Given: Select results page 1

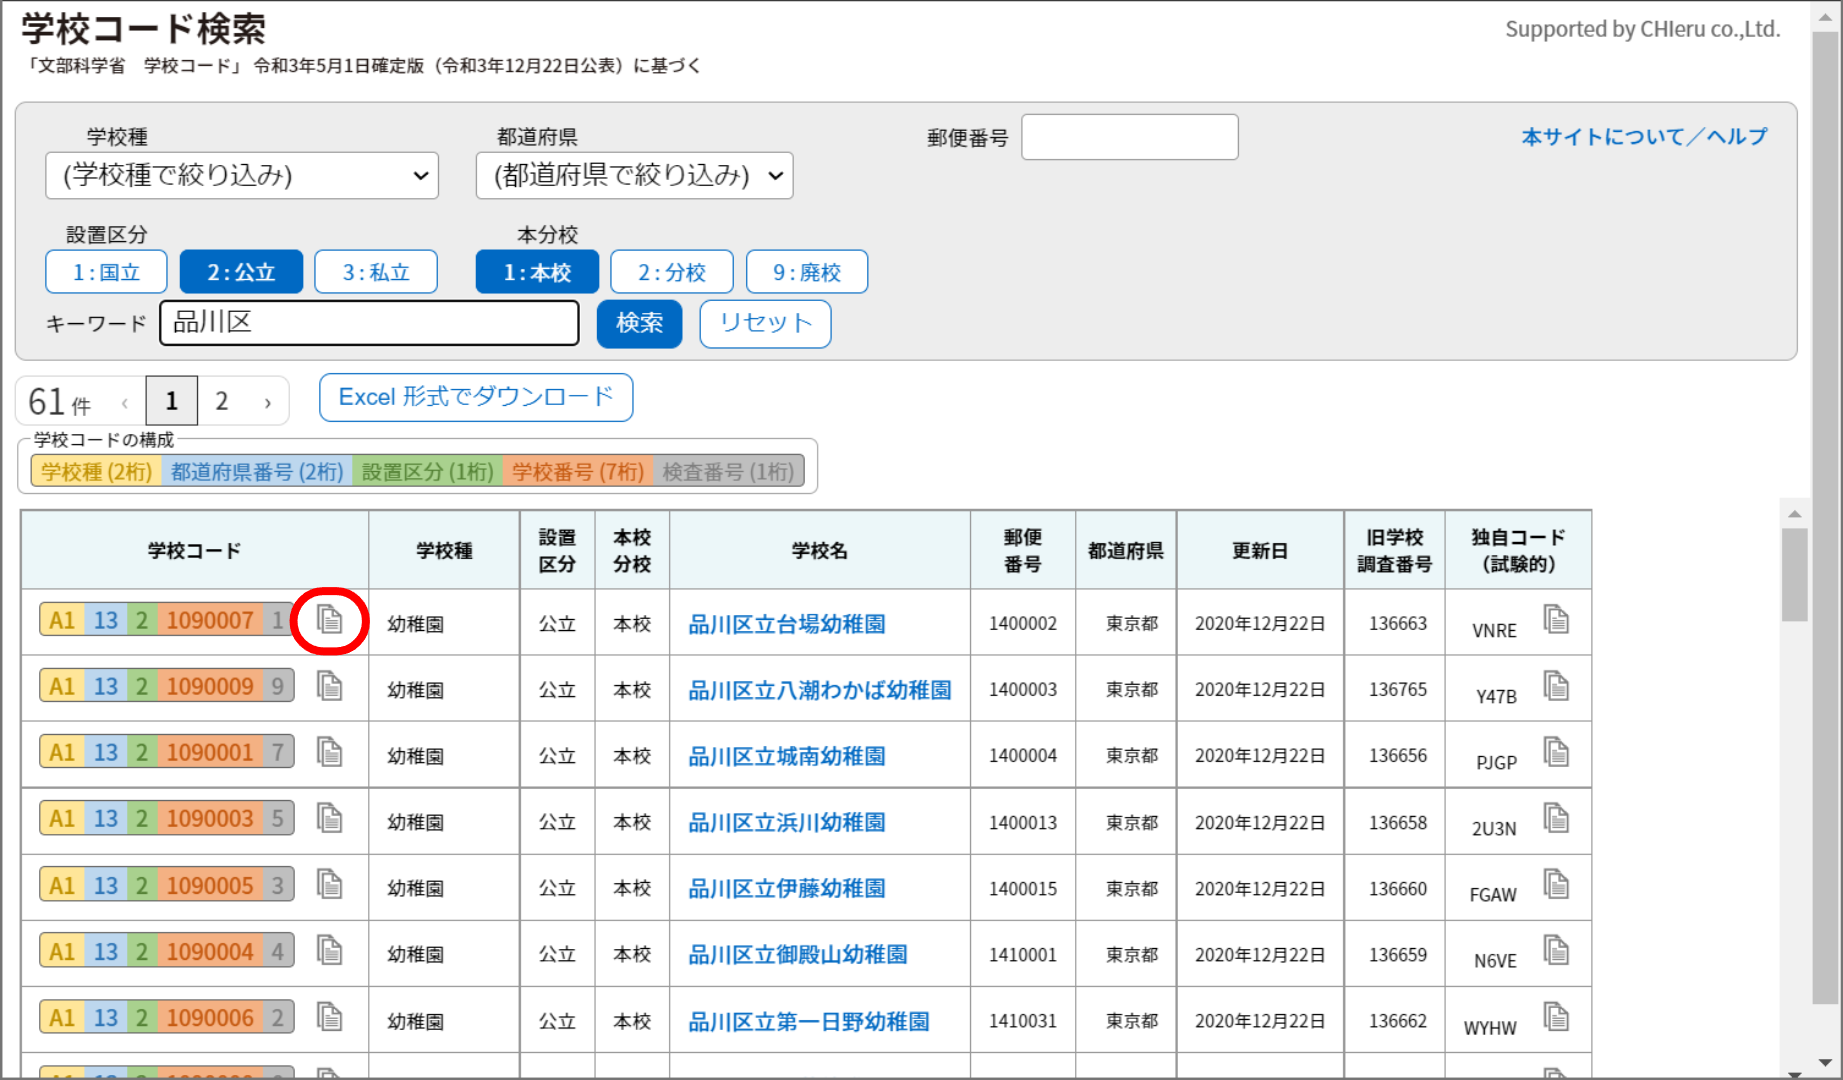Looking at the screenshot, I should 172,401.
